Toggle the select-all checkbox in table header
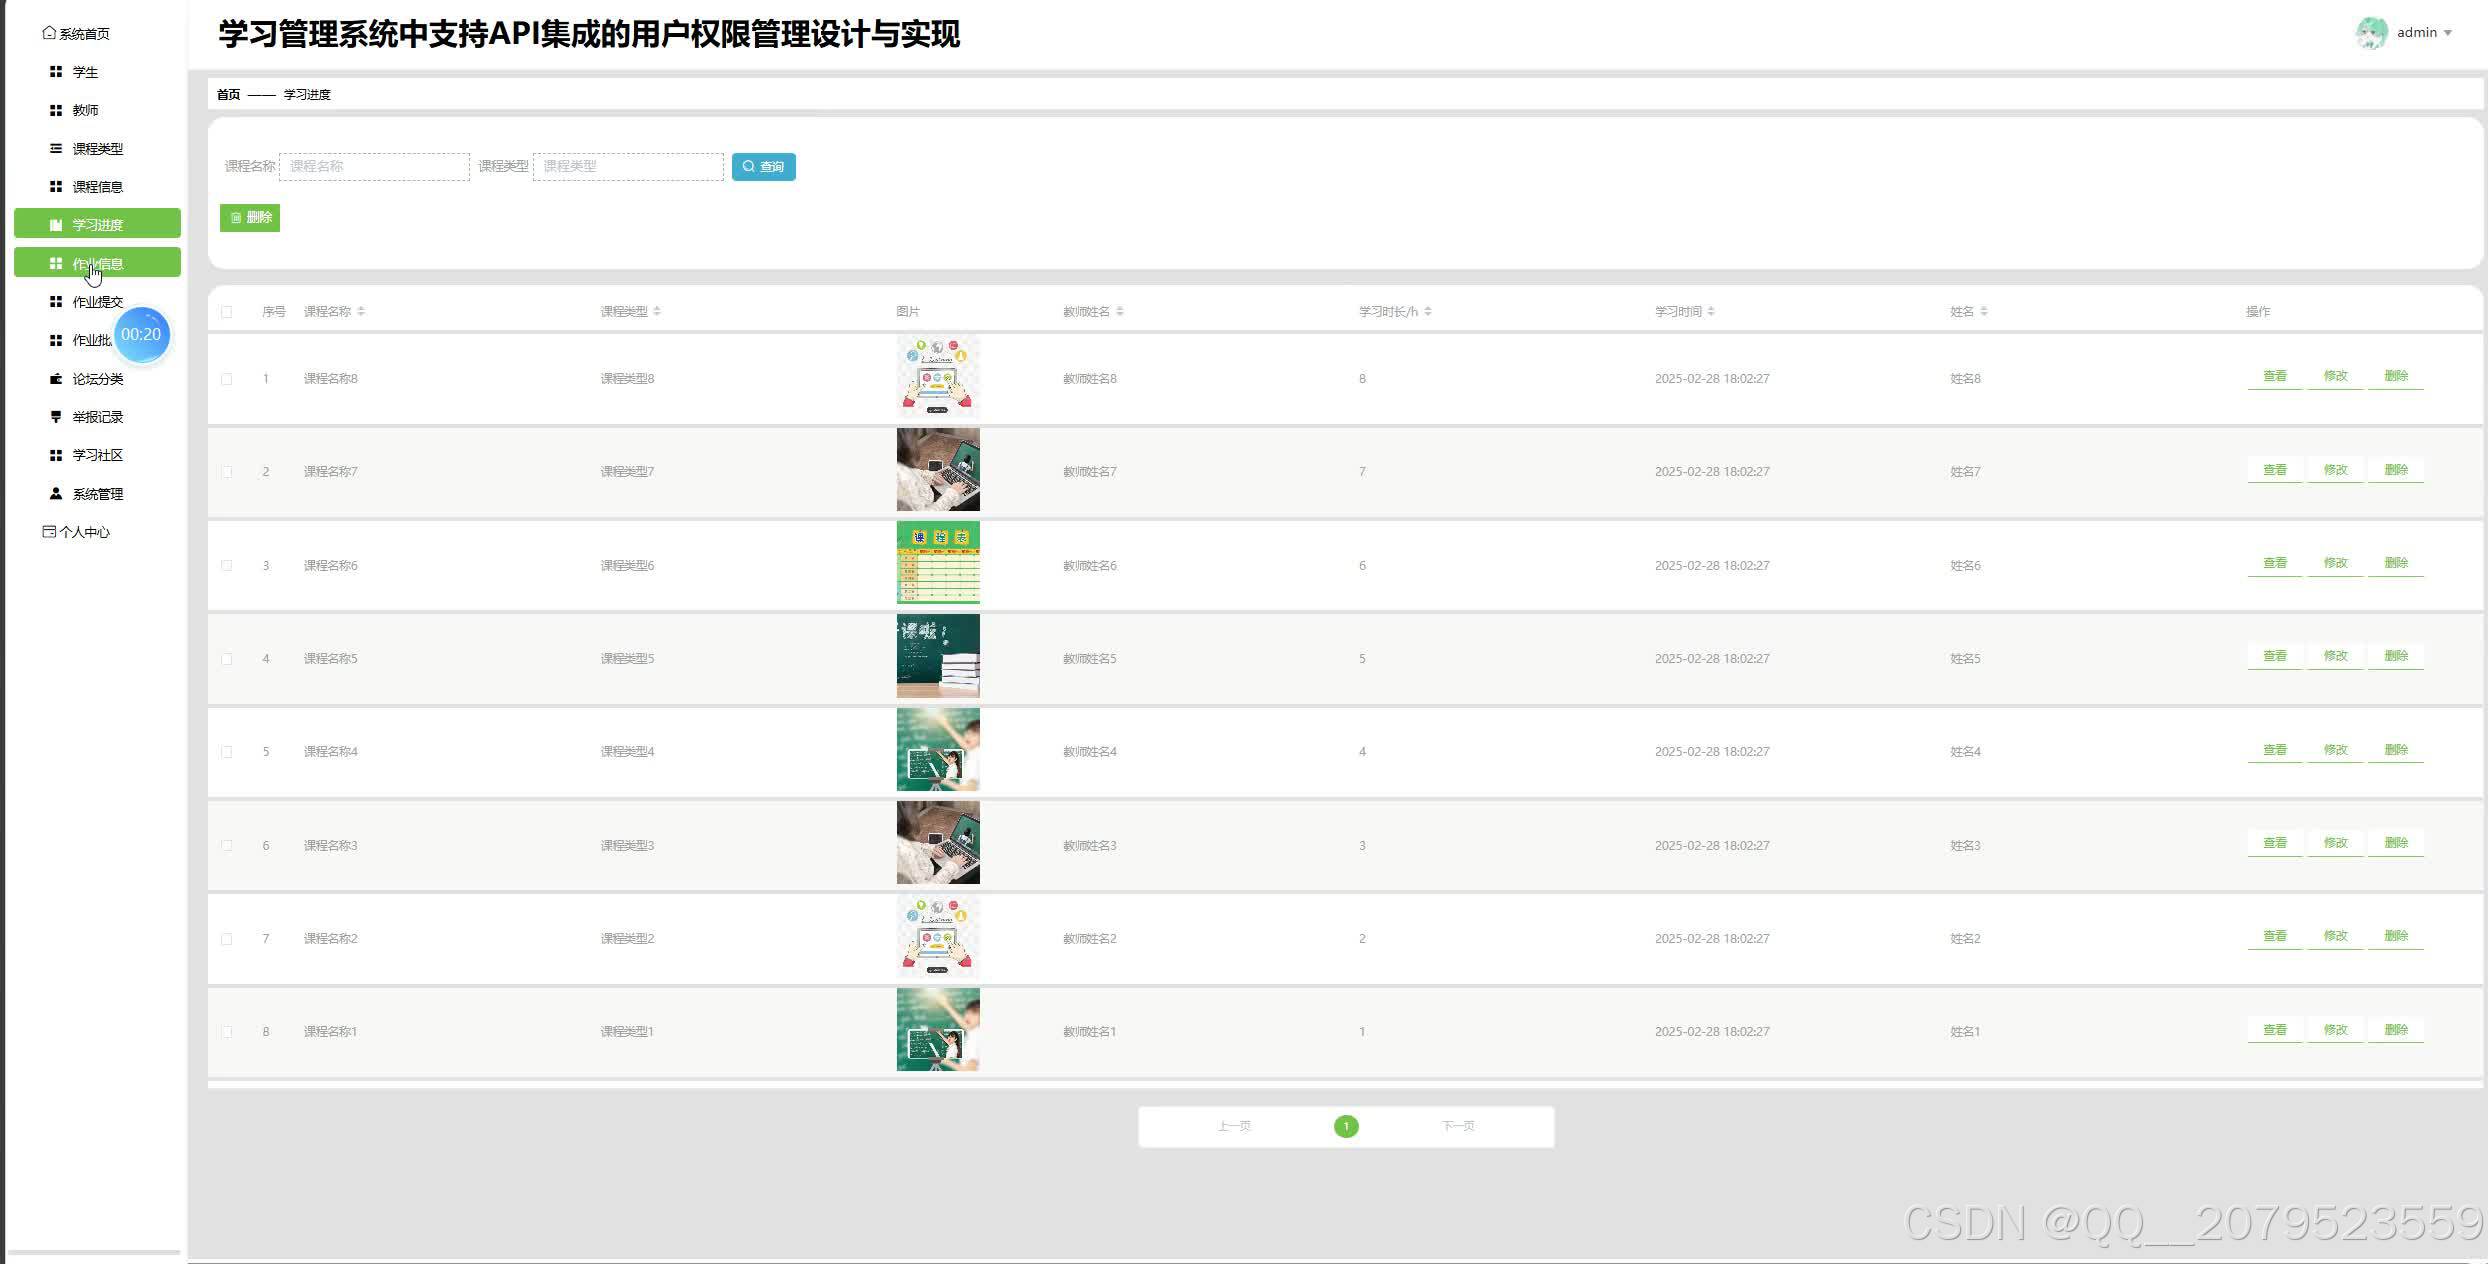 pos(227,312)
